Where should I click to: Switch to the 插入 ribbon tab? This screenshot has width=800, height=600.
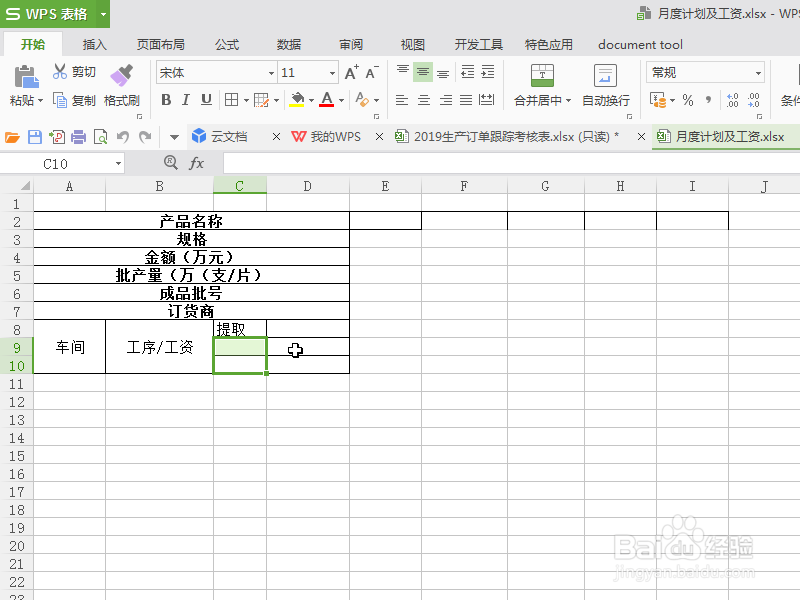point(94,44)
